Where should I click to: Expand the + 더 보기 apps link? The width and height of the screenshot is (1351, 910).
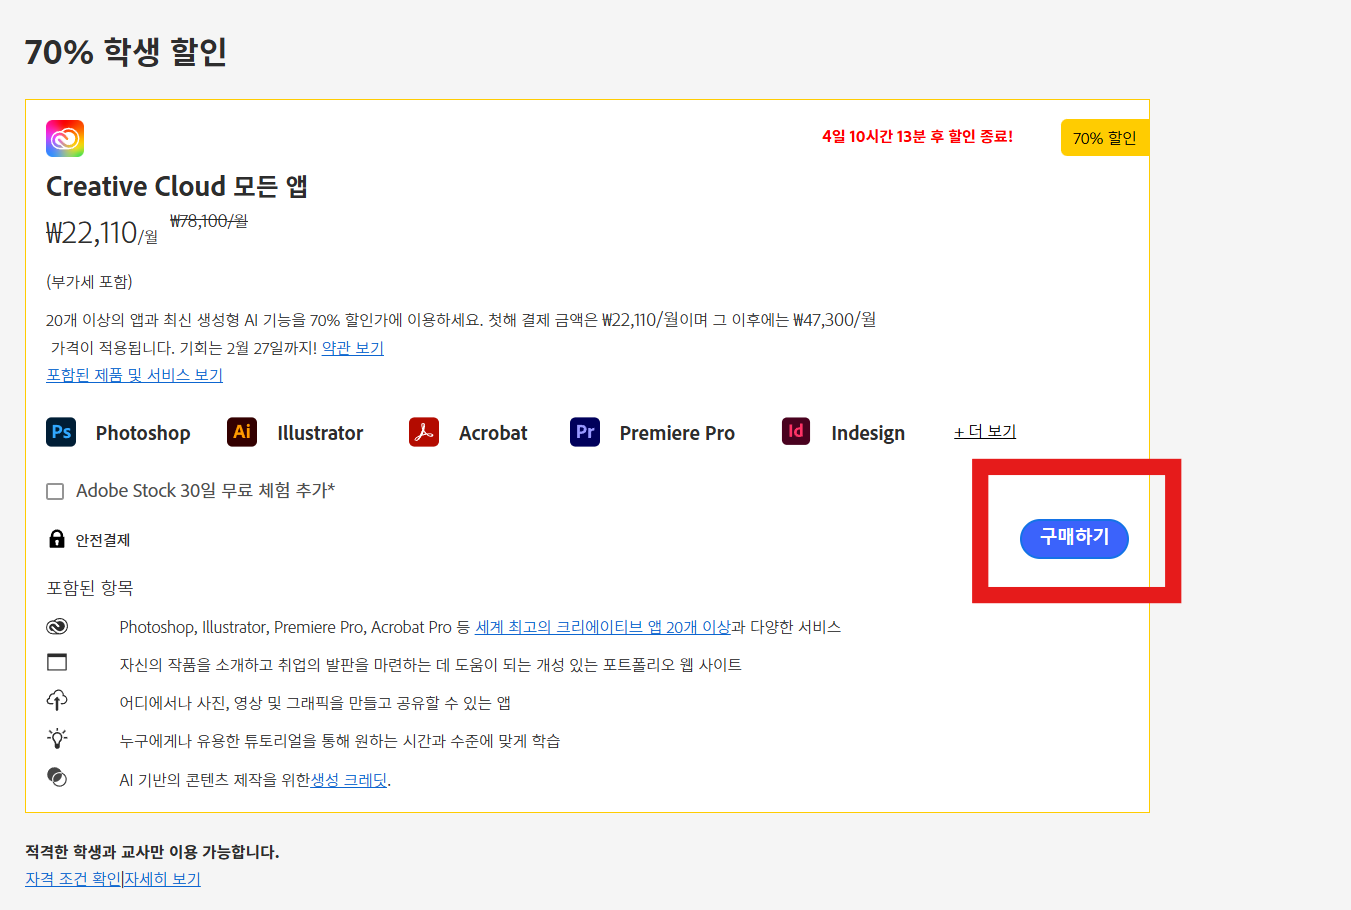[985, 431]
